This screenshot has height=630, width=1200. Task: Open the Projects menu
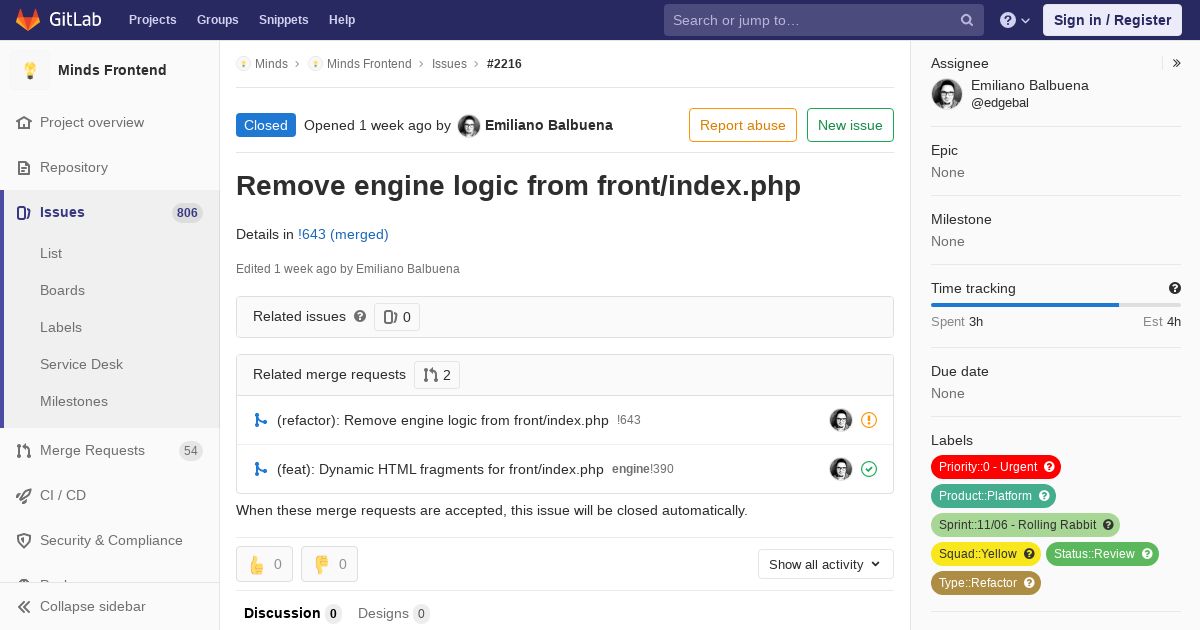(x=153, y=20)
